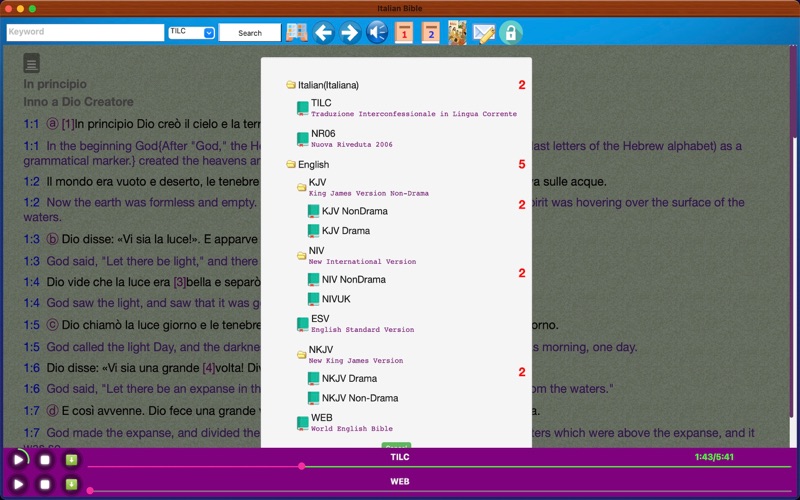
Task: Open the TILC version dropdown in toolbar
Action: pos(191,32)
